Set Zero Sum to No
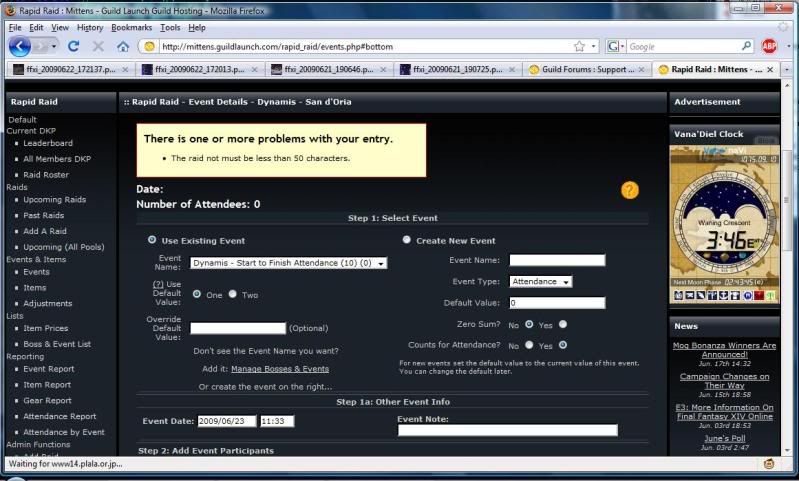799x481 pixels. pyautogui.click(x=529, y=324)
